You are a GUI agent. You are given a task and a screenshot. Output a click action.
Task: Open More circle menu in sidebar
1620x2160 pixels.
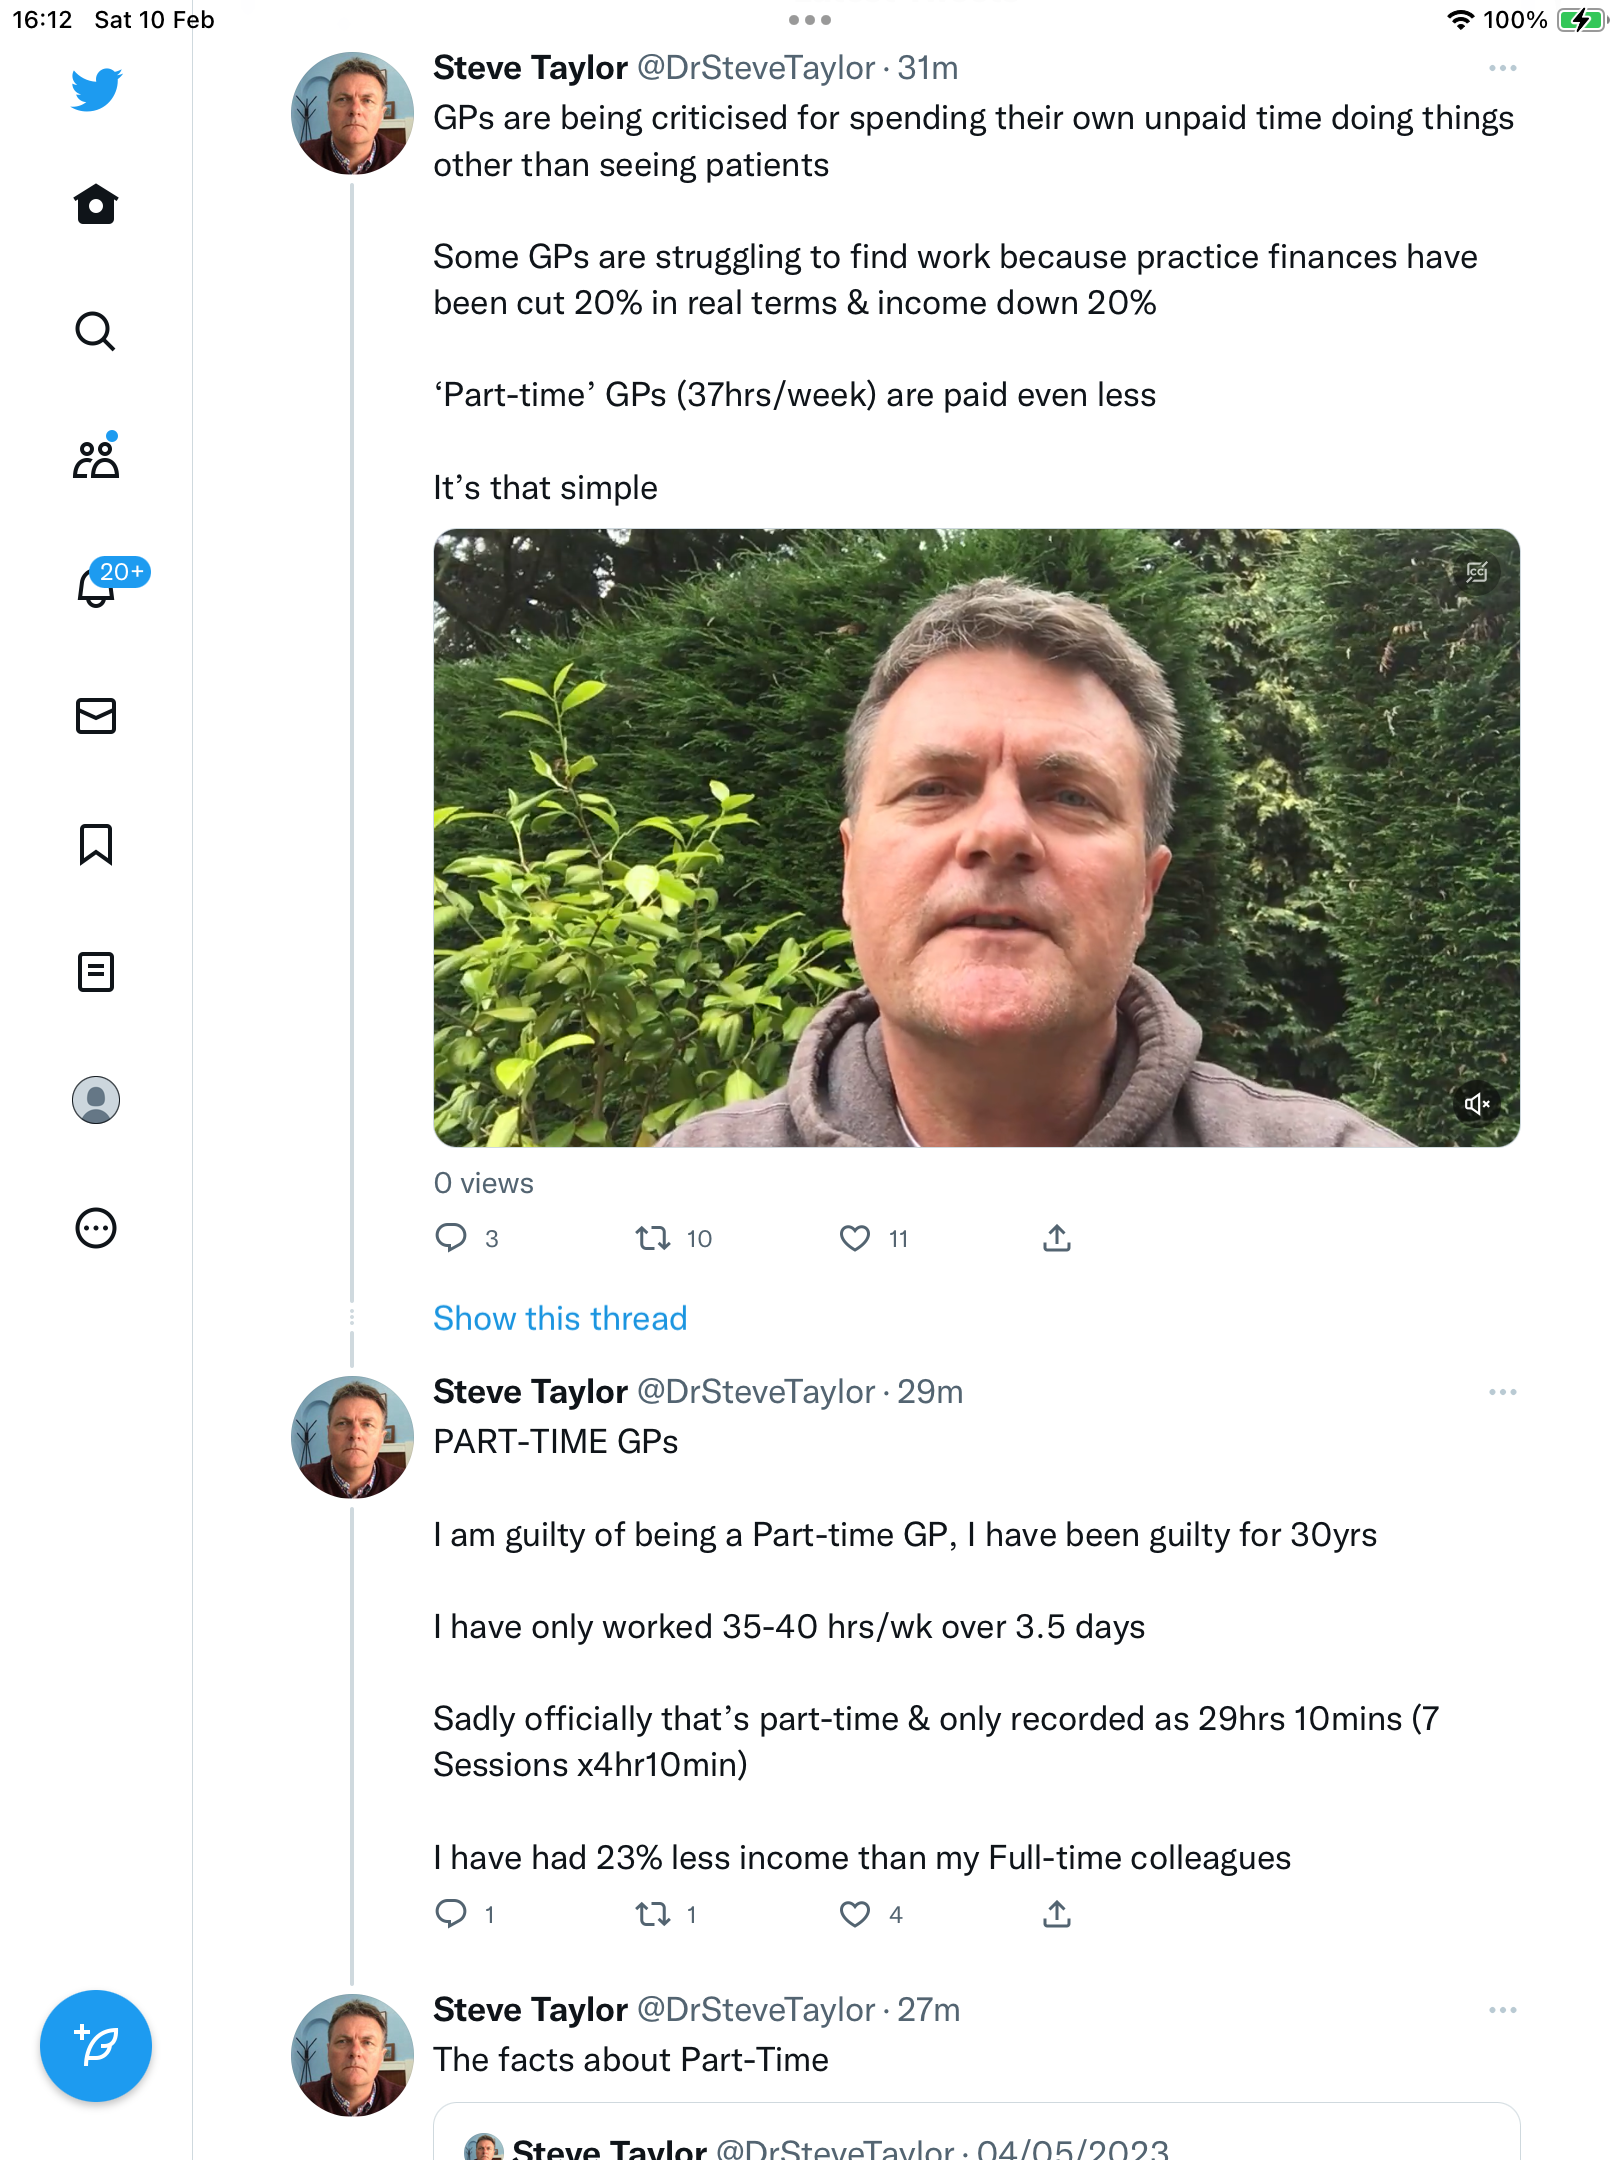tap(96, 1228)
